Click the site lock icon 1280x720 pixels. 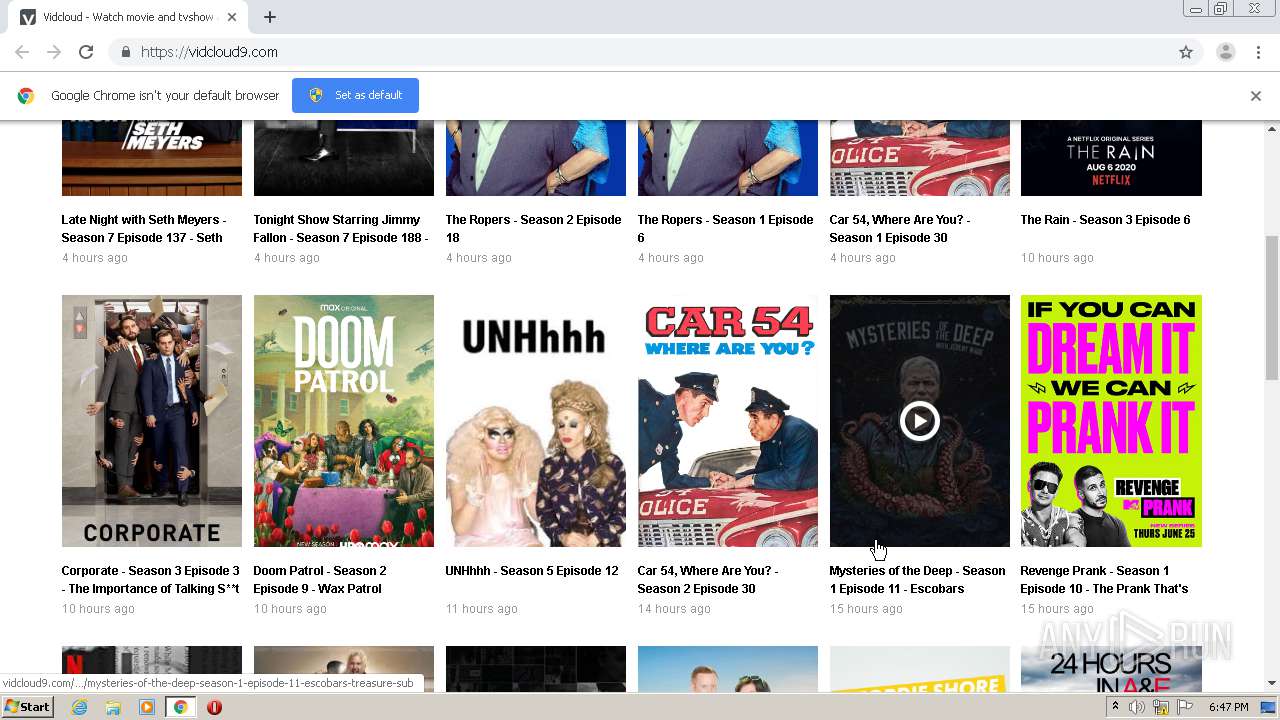(125, 52)
